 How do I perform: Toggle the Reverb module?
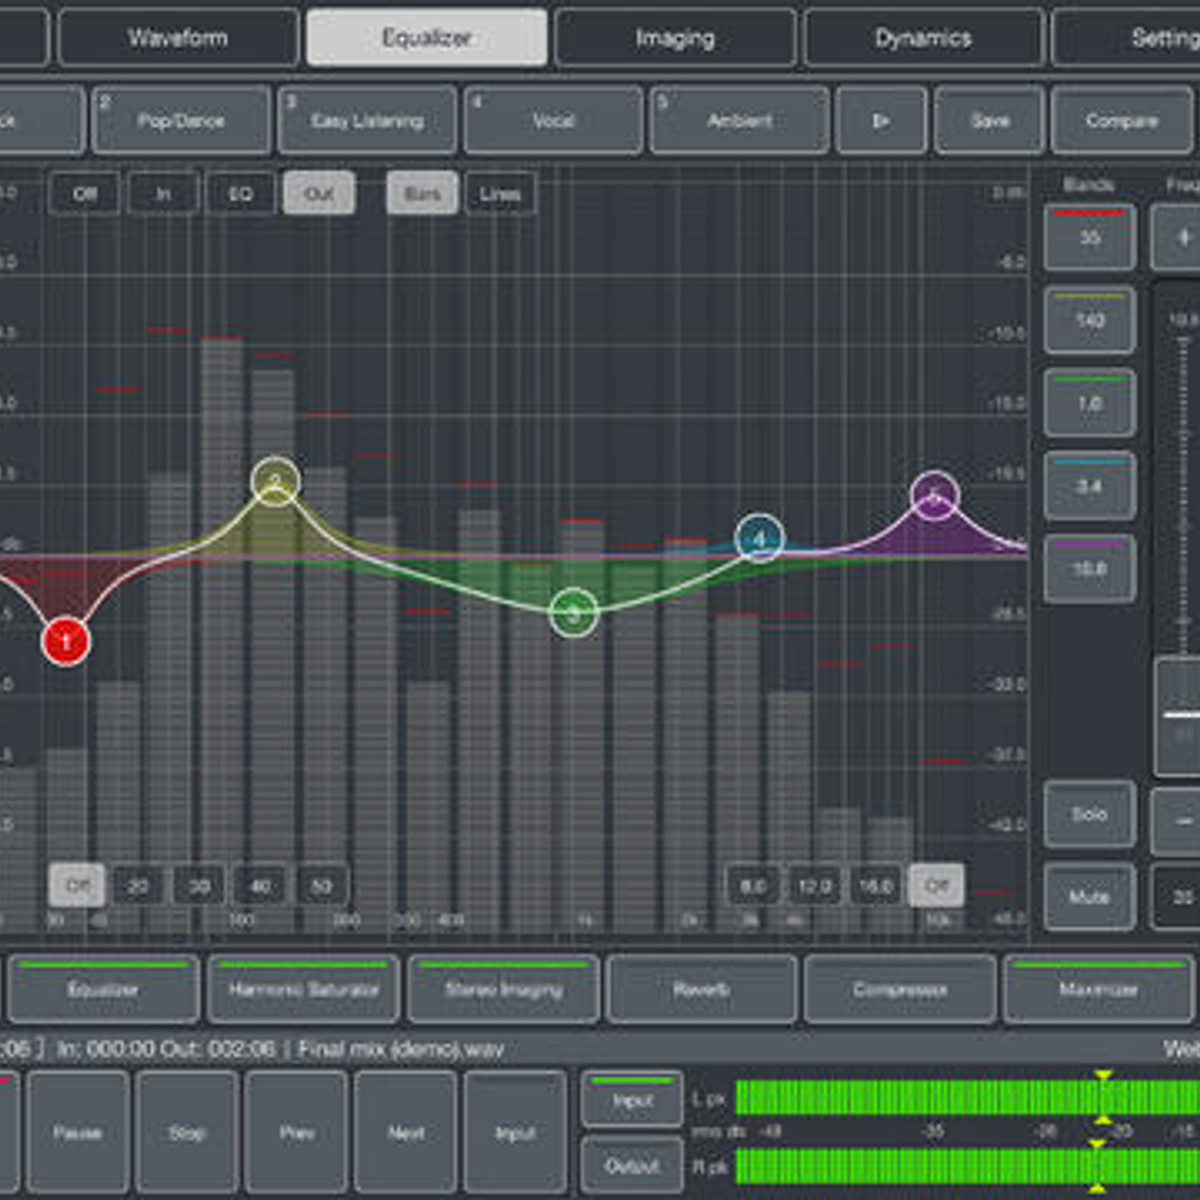pos(702,989)
